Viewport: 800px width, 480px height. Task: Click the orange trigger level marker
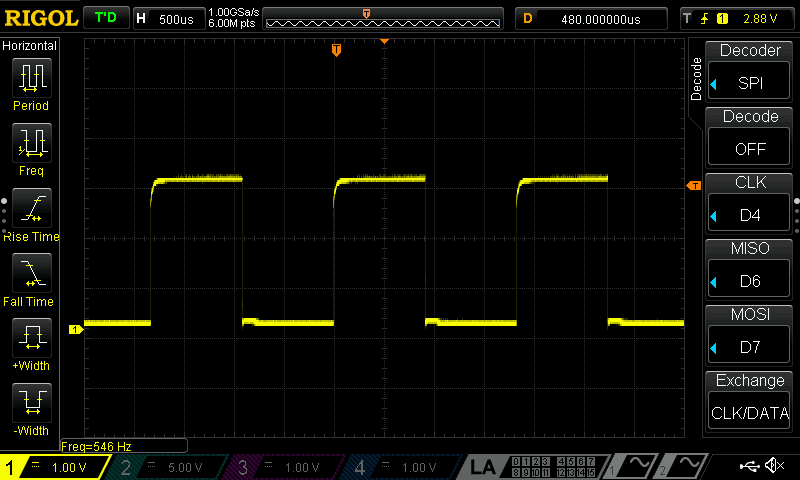pos(693,186)
